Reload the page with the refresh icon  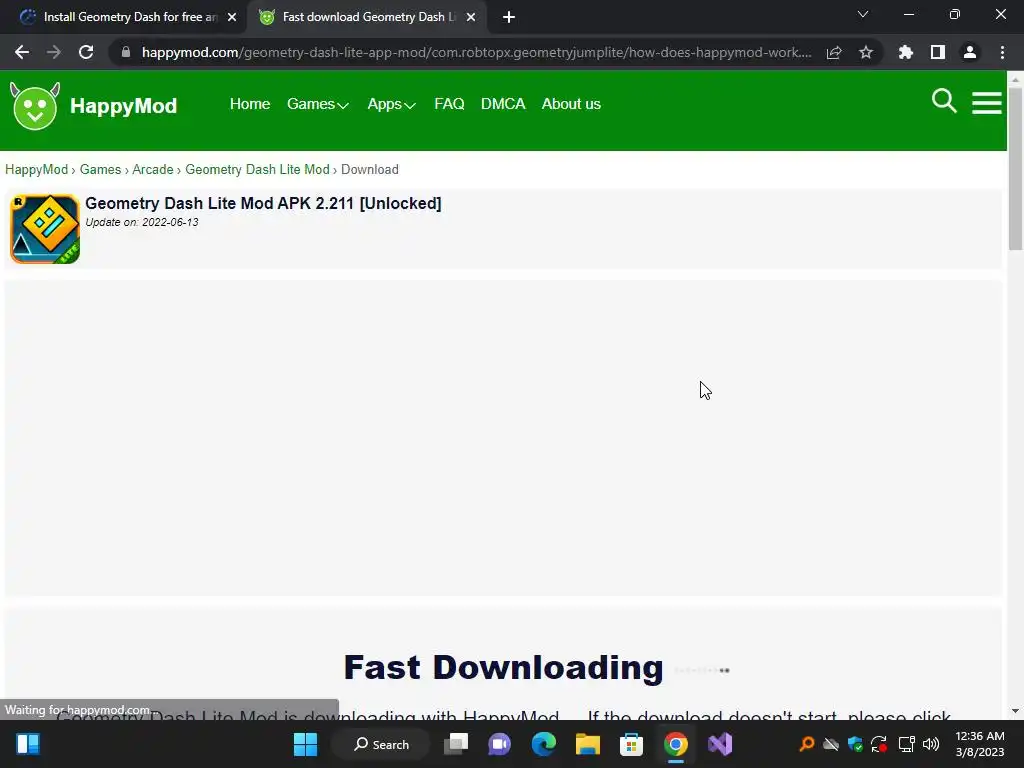pyautogui.click(x=86, y=52)
